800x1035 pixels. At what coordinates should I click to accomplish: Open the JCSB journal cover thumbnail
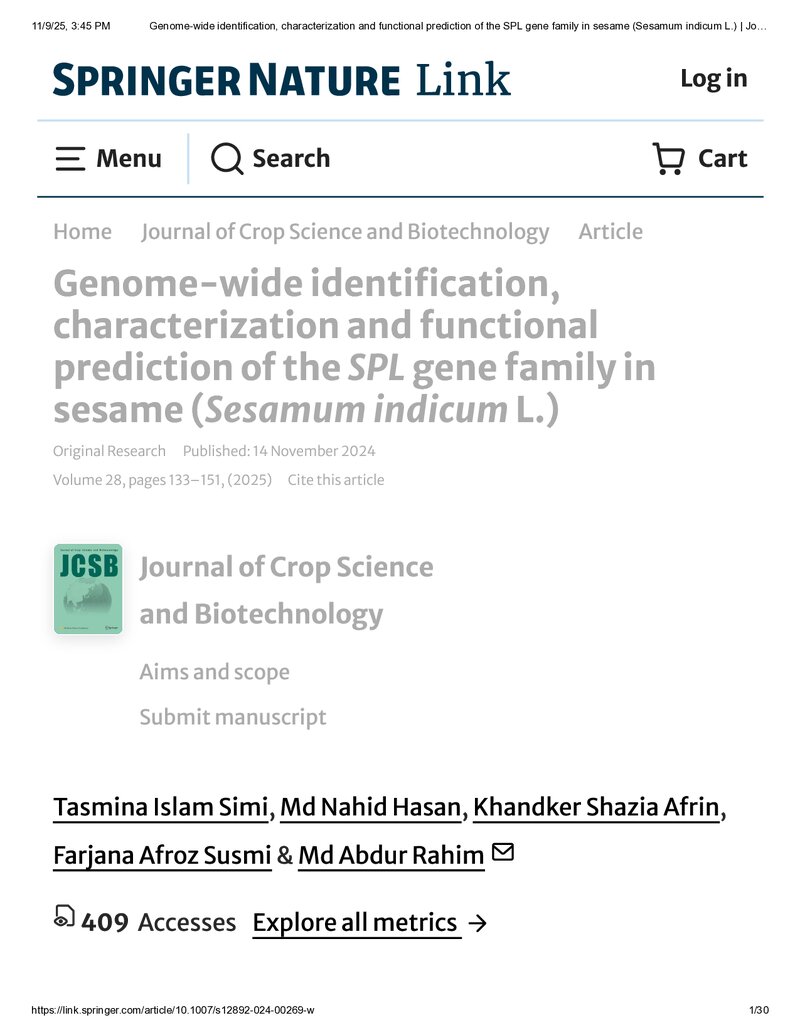pos(88,589)
